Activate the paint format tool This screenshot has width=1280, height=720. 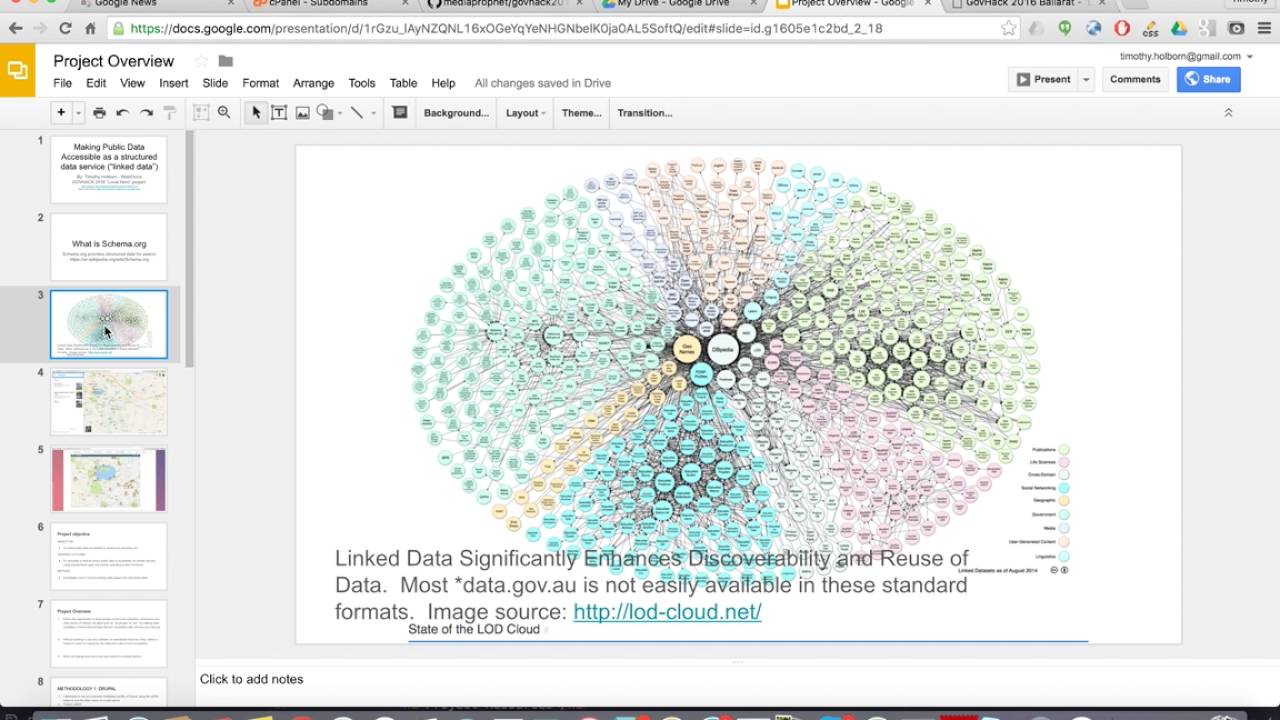point(170,113)
